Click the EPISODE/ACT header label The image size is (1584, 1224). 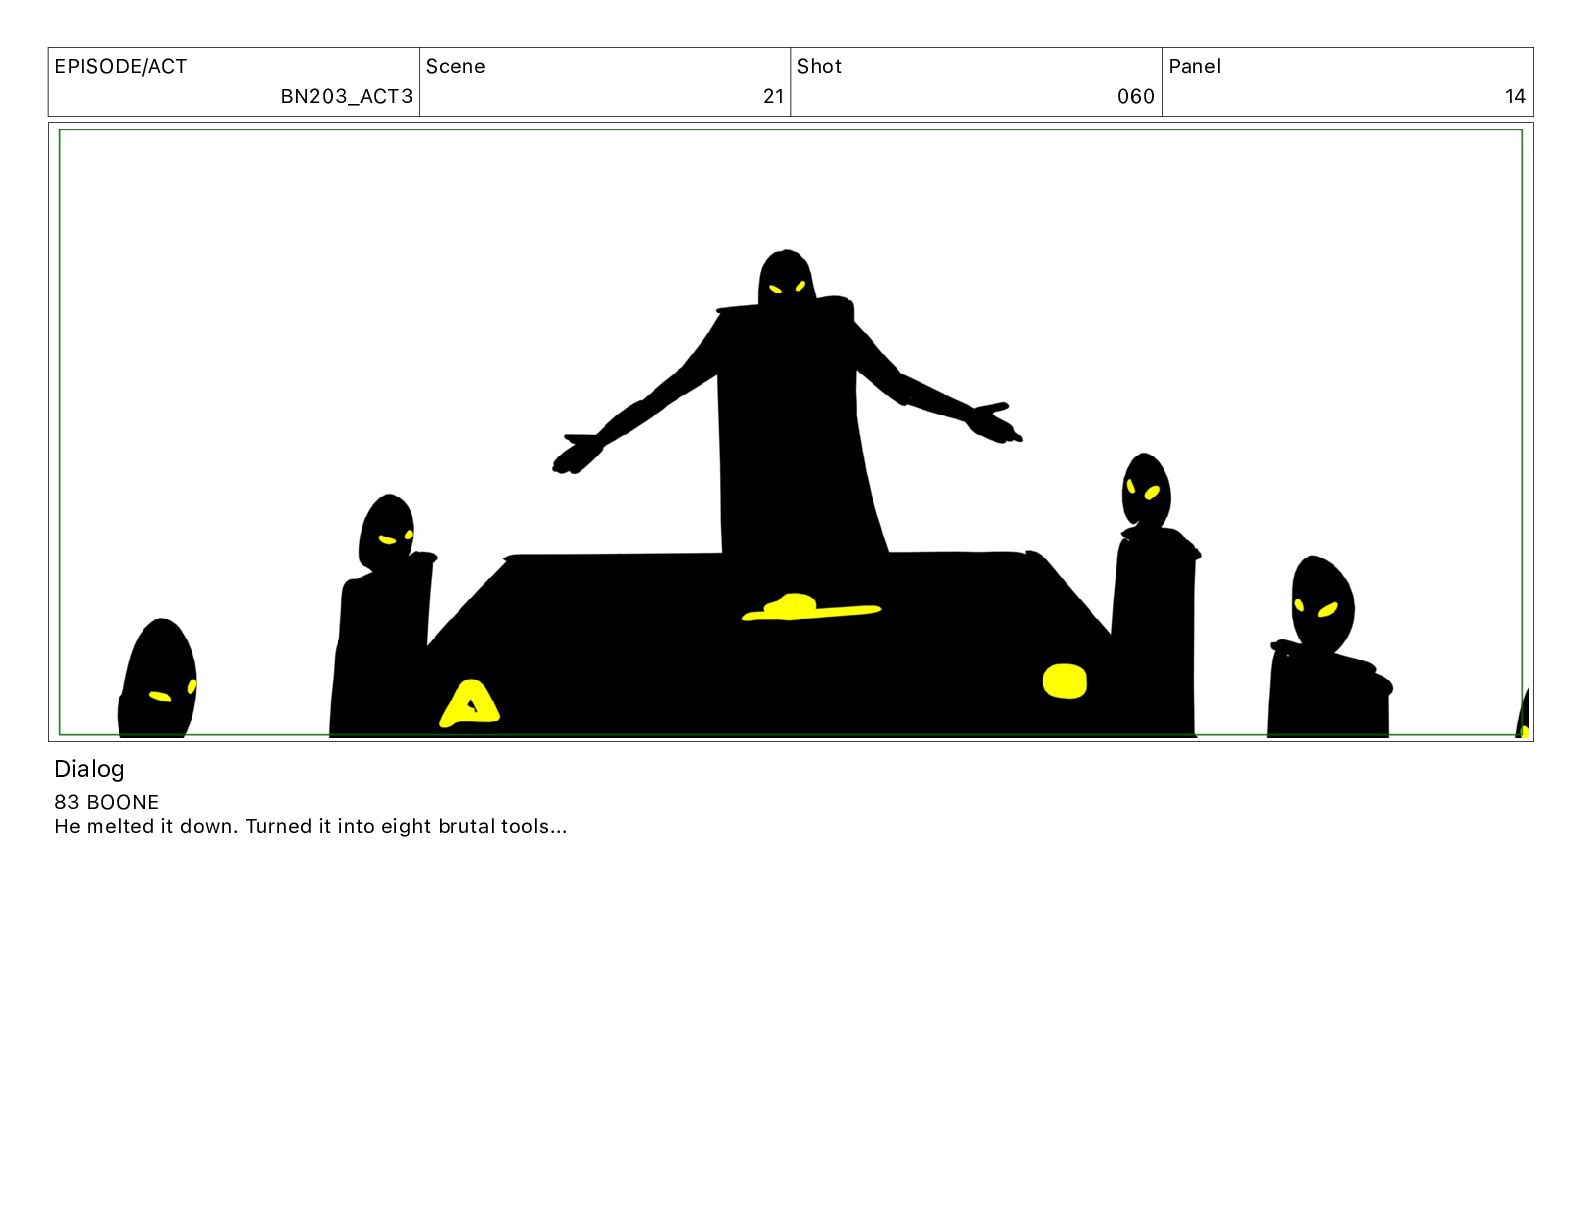pyautogui.click(x=120, y=66)
